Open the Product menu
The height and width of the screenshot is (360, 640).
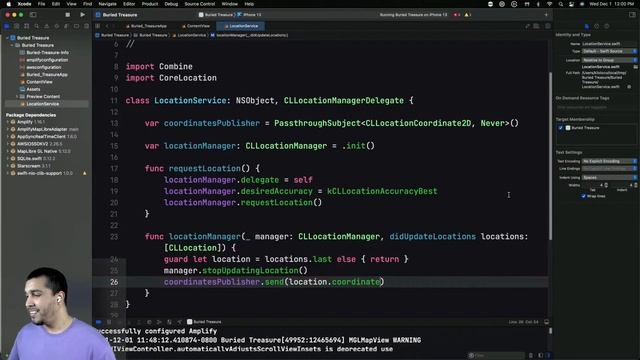tap(150, 4)
